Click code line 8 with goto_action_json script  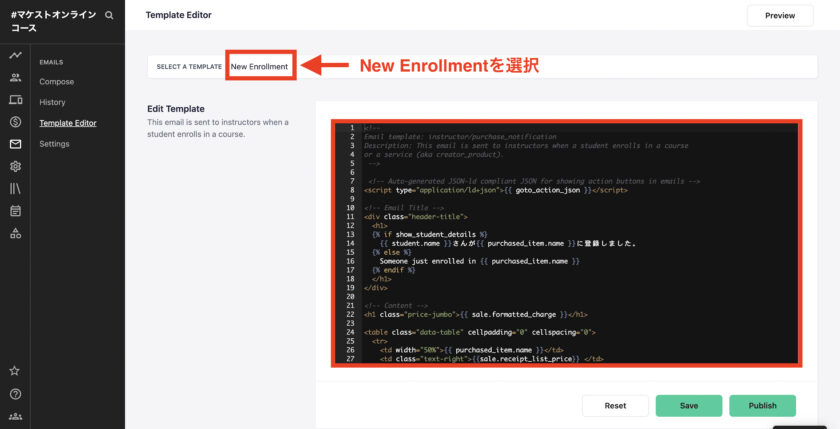496,190
